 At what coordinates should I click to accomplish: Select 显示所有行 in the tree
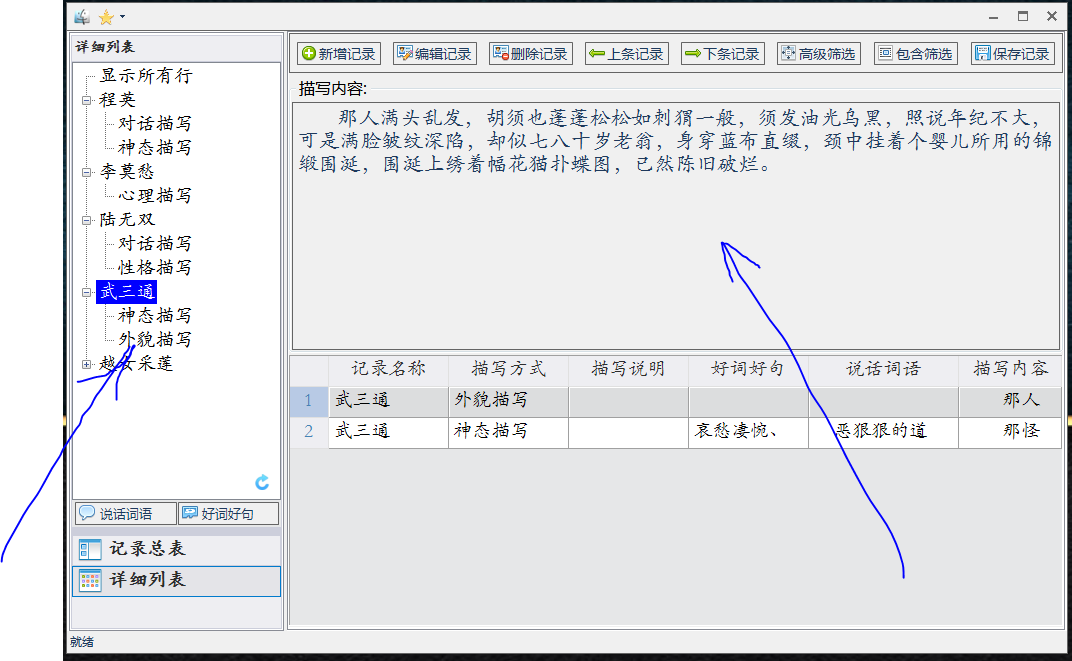click(x=146, y=75)
